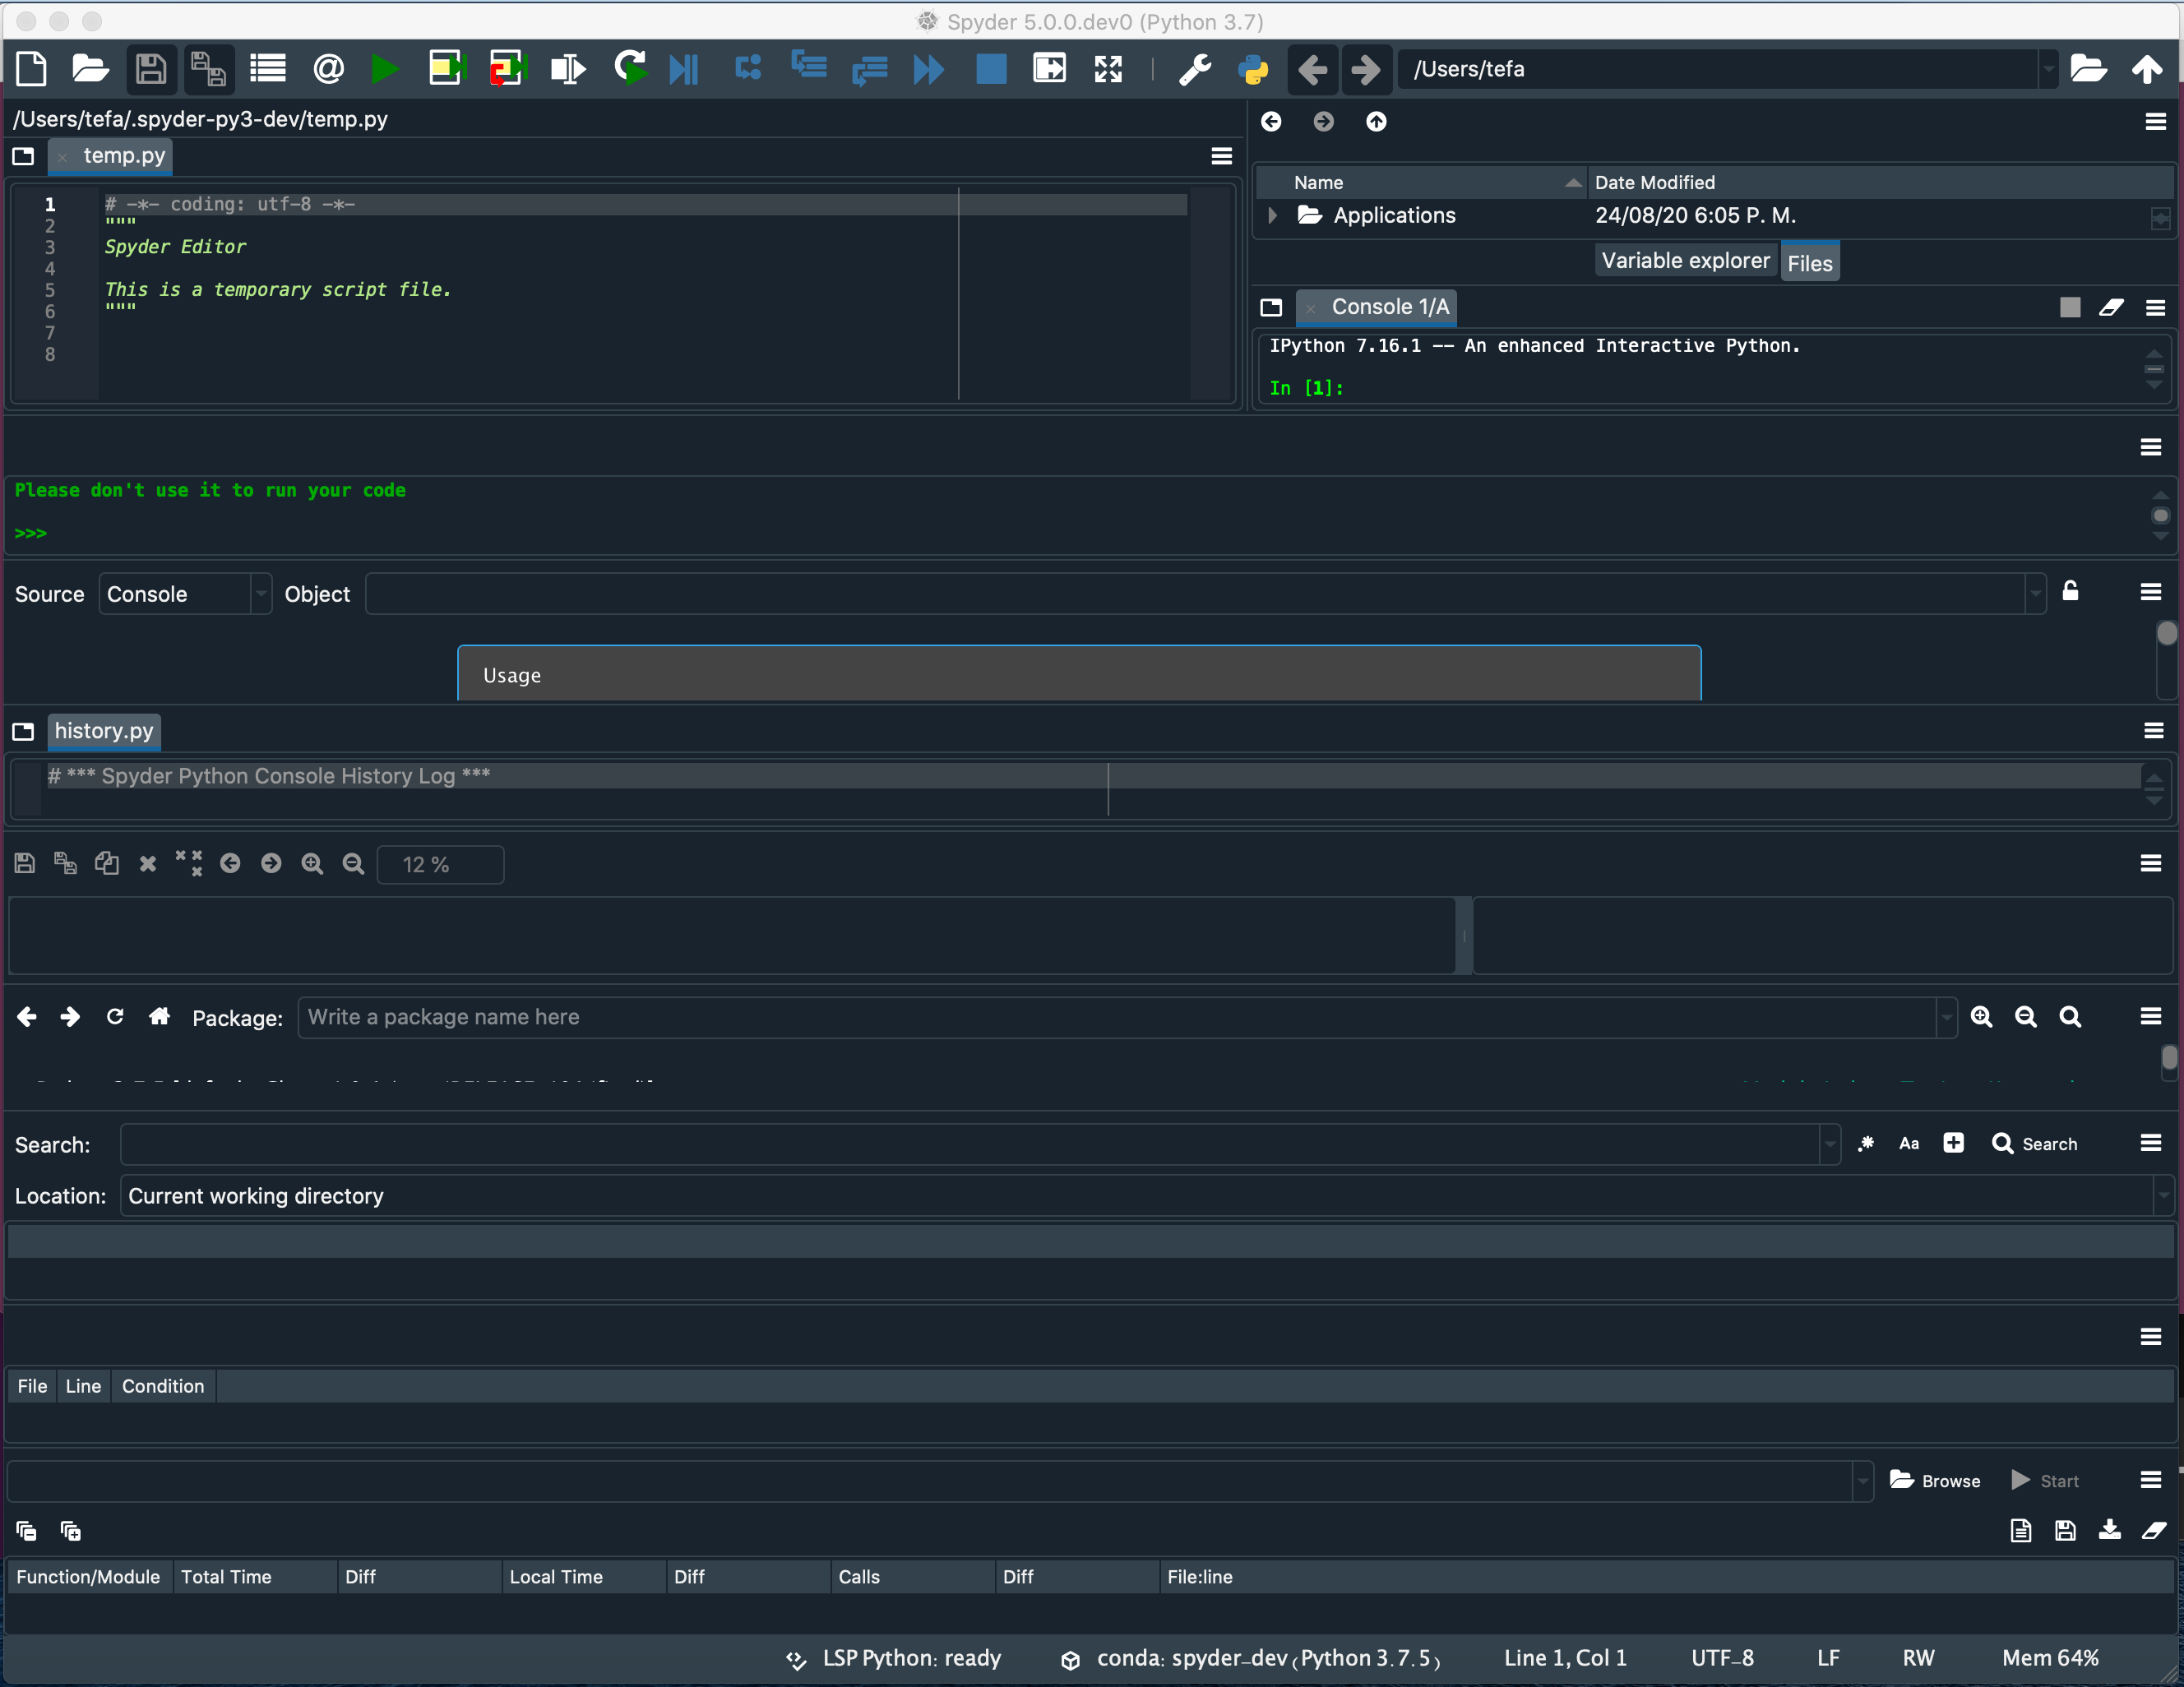Select the history.py tab
The height and width of the screenshot is (1687, 2184).
[103, 731]
